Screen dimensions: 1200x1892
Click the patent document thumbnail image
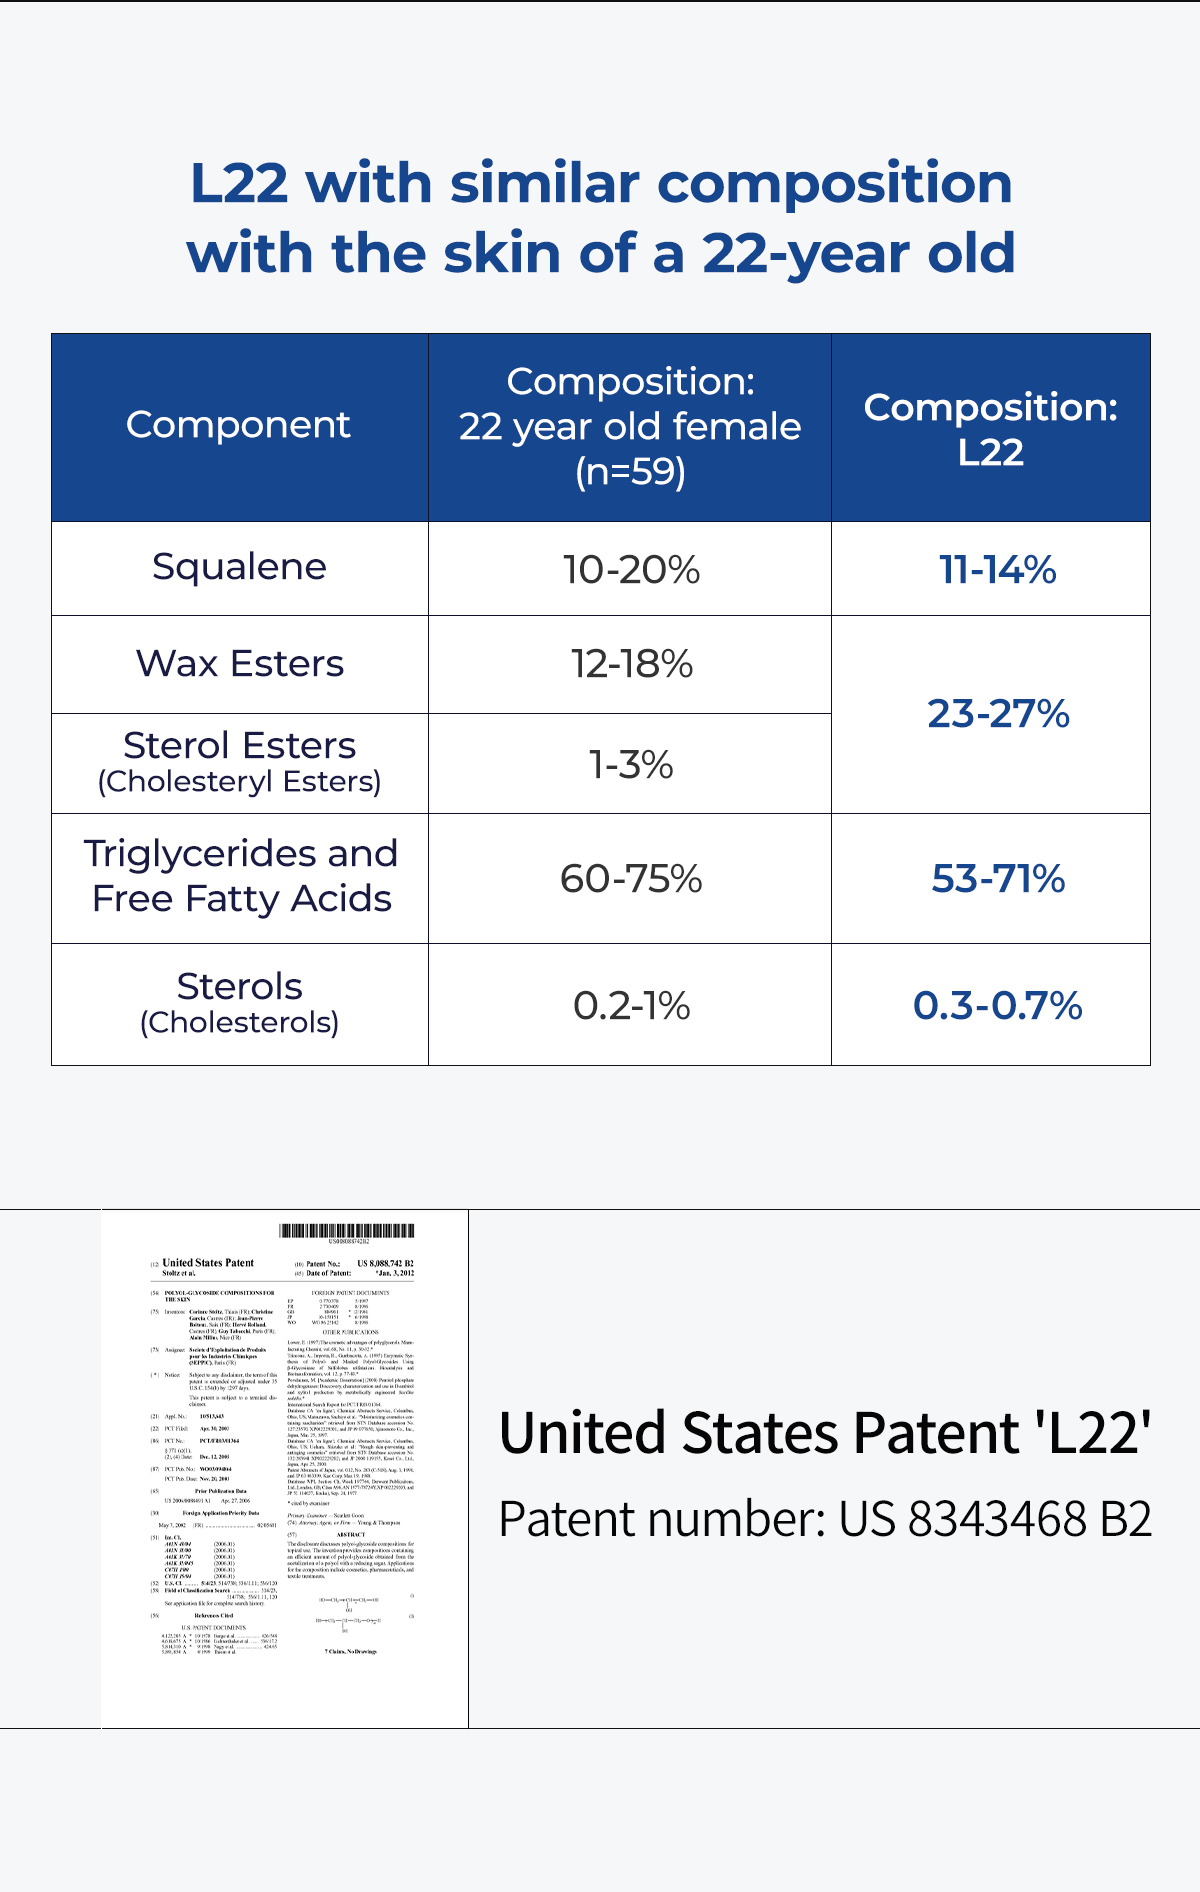(284, 1468)
